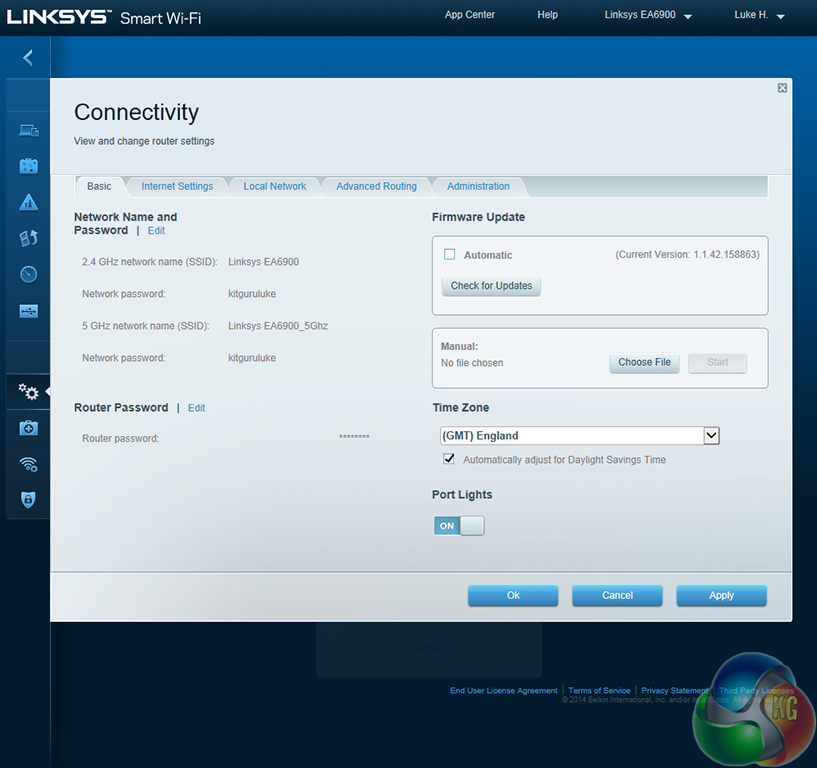Open the Device List sidebar icon

click(28, 130)
